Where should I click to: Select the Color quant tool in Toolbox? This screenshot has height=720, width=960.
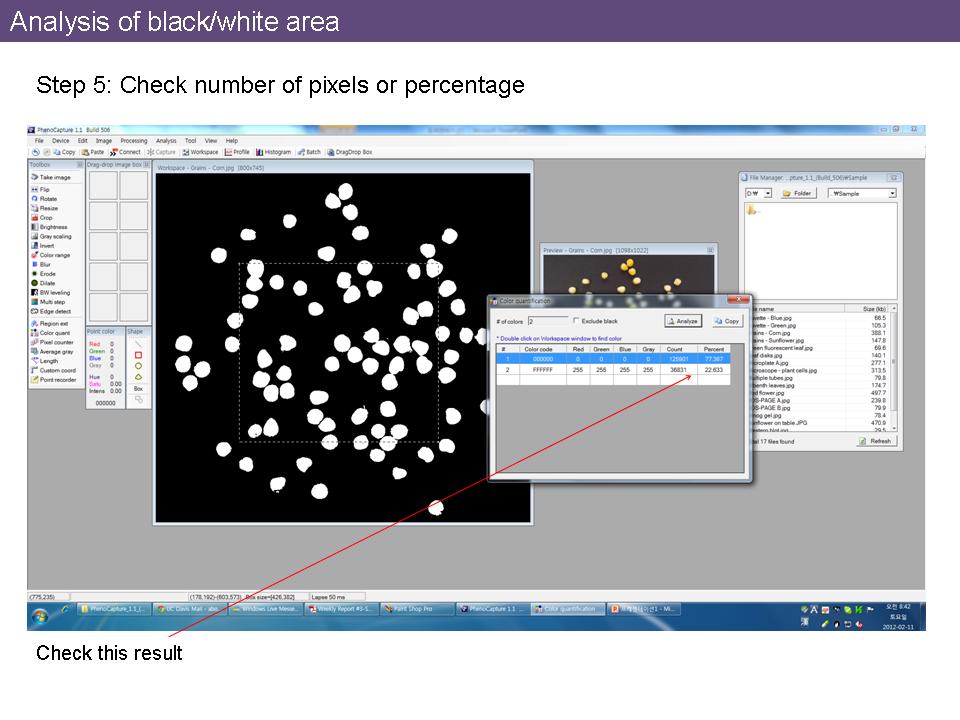click(x=54, y=333)
